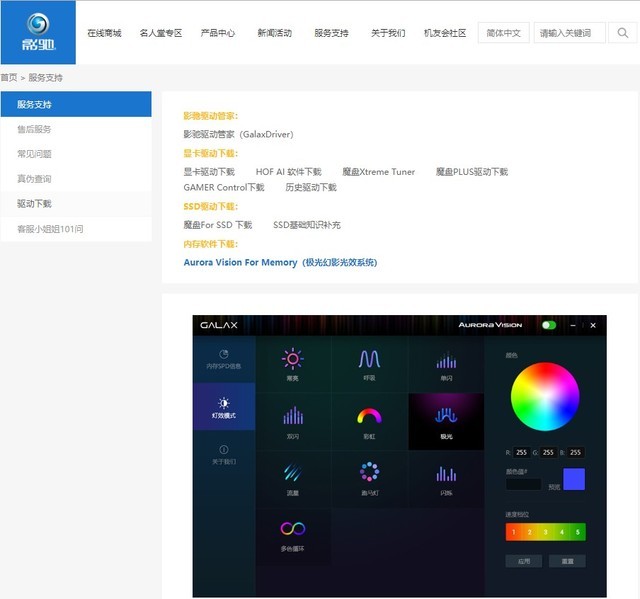Select the 单闪 lighting mode
Viewport: 640px width, 599px height.
(446, 364)
